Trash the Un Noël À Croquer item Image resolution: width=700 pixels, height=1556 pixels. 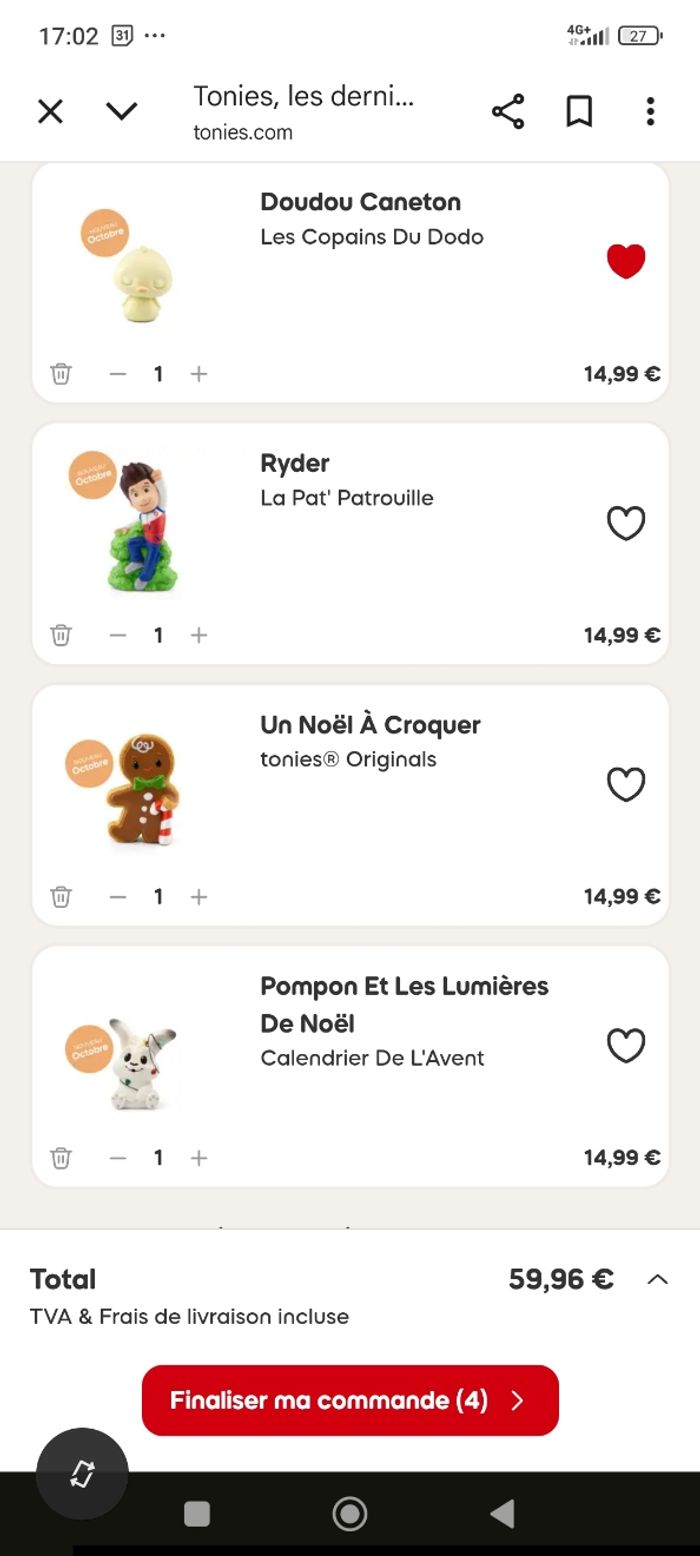(61, 896)
